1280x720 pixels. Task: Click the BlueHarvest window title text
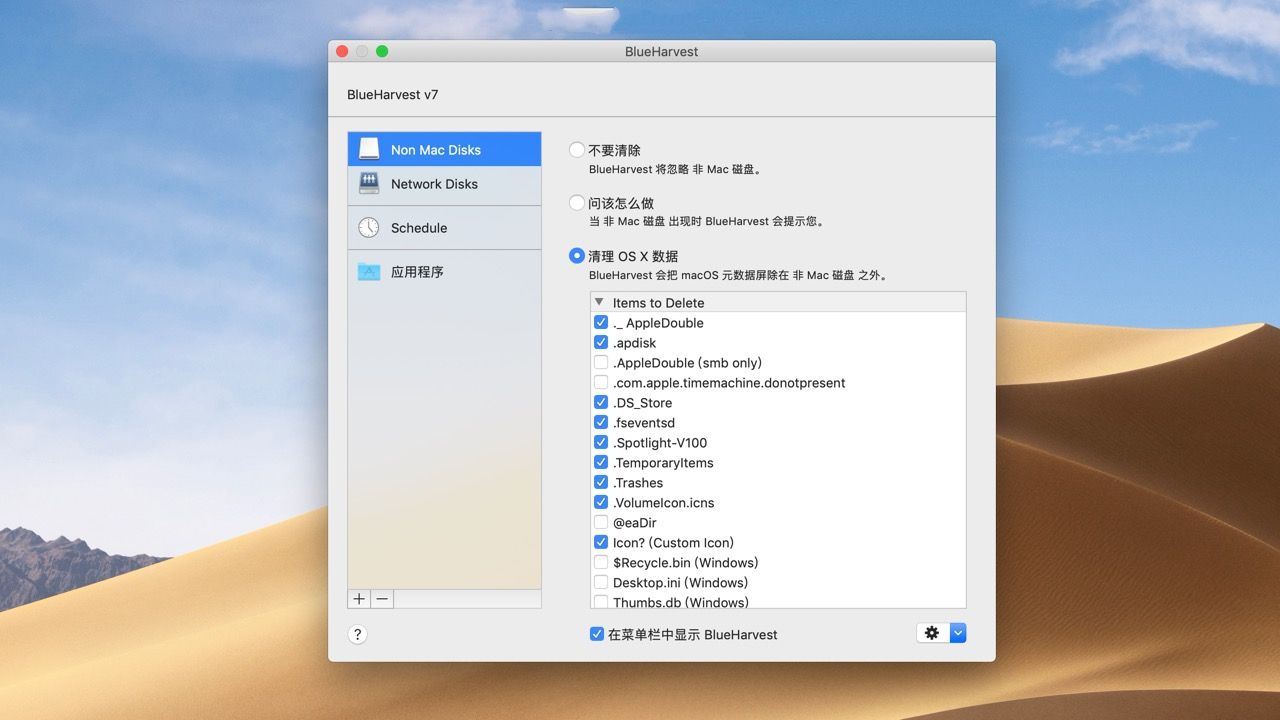point(661,51)
